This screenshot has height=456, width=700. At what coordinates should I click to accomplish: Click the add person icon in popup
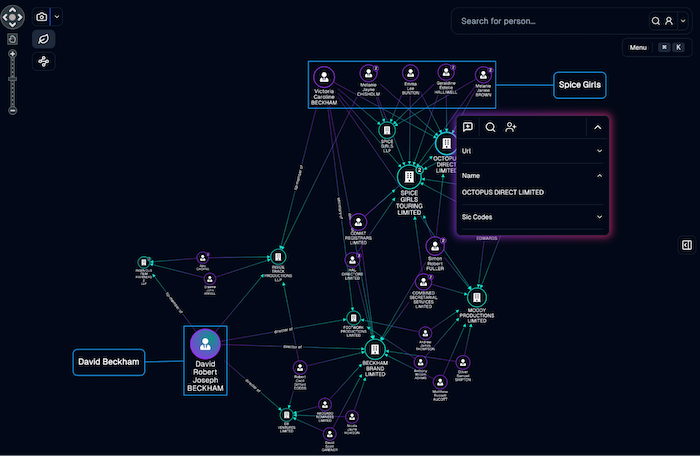[511, 127]
